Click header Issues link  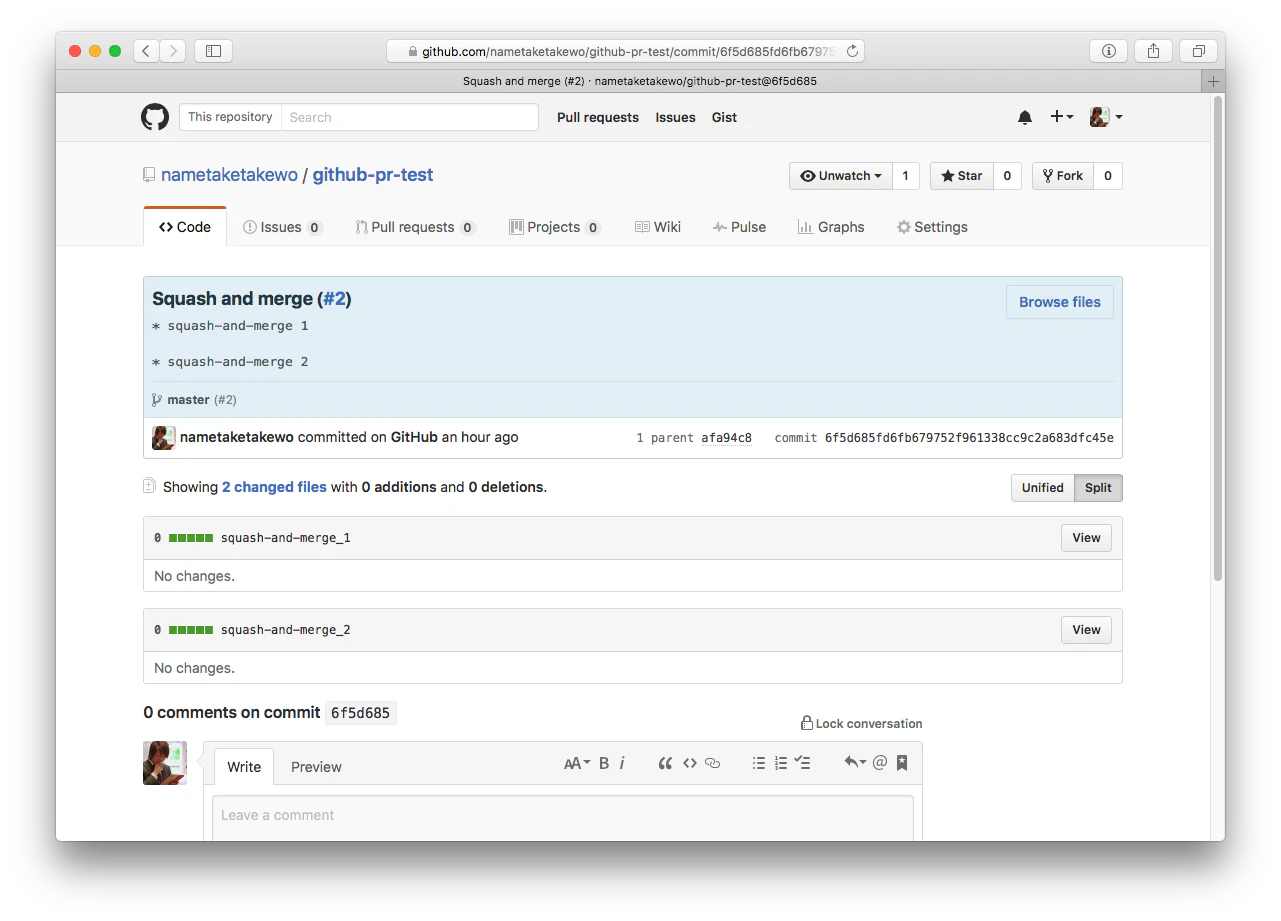[675, 117]
